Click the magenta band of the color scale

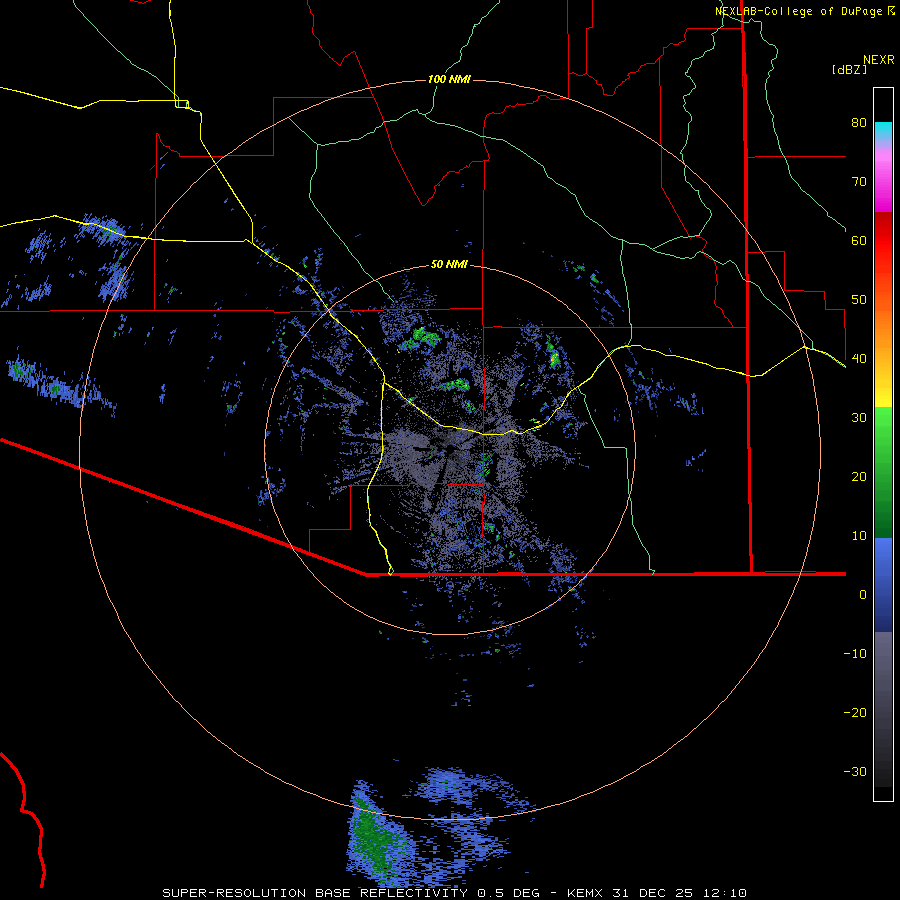point(883,184)
